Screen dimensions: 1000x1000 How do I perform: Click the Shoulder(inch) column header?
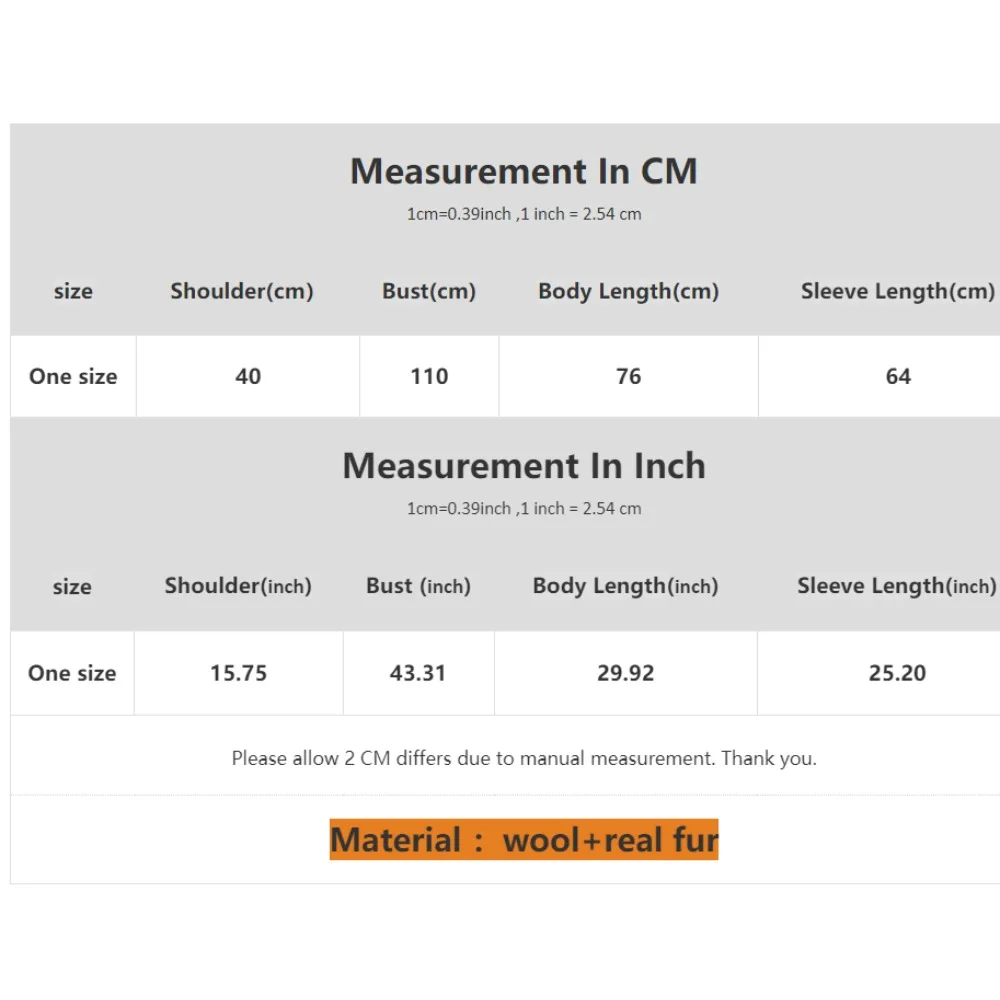[238, 587]
